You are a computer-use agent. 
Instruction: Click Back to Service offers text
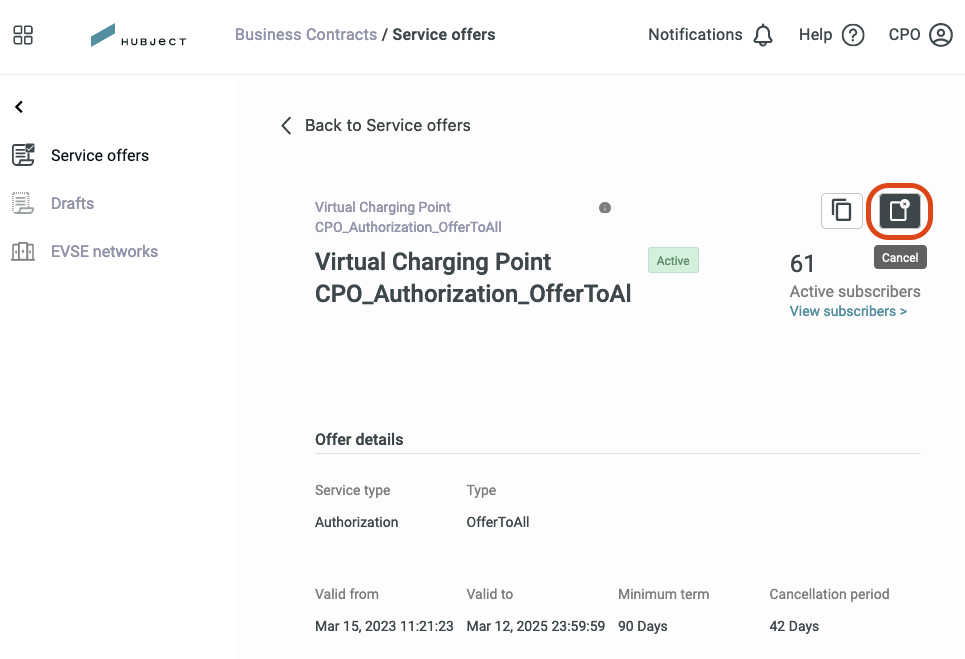[x=388, y=126]
